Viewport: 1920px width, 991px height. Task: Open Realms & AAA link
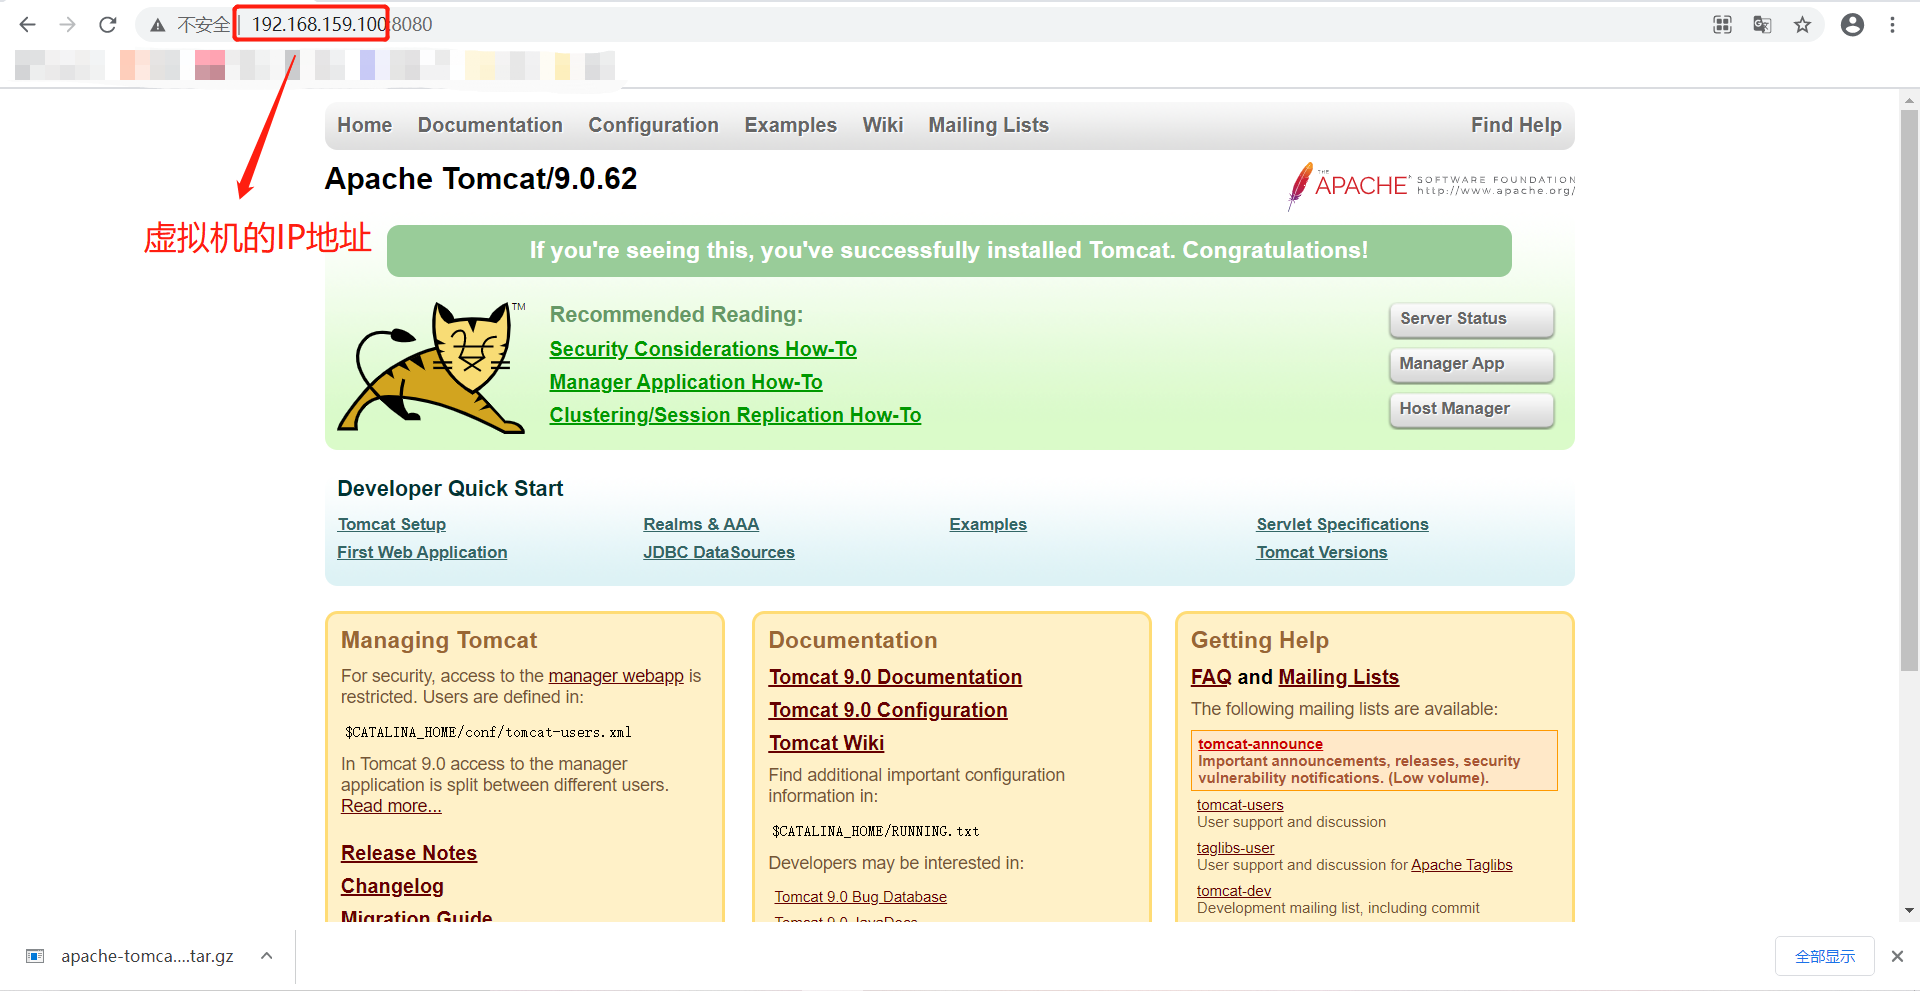point(701,524)
